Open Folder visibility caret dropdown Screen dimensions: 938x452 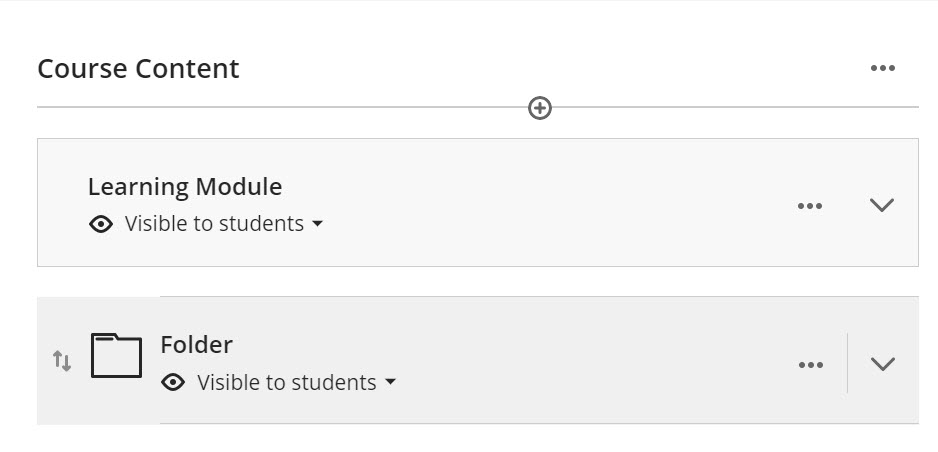[390, 382]
